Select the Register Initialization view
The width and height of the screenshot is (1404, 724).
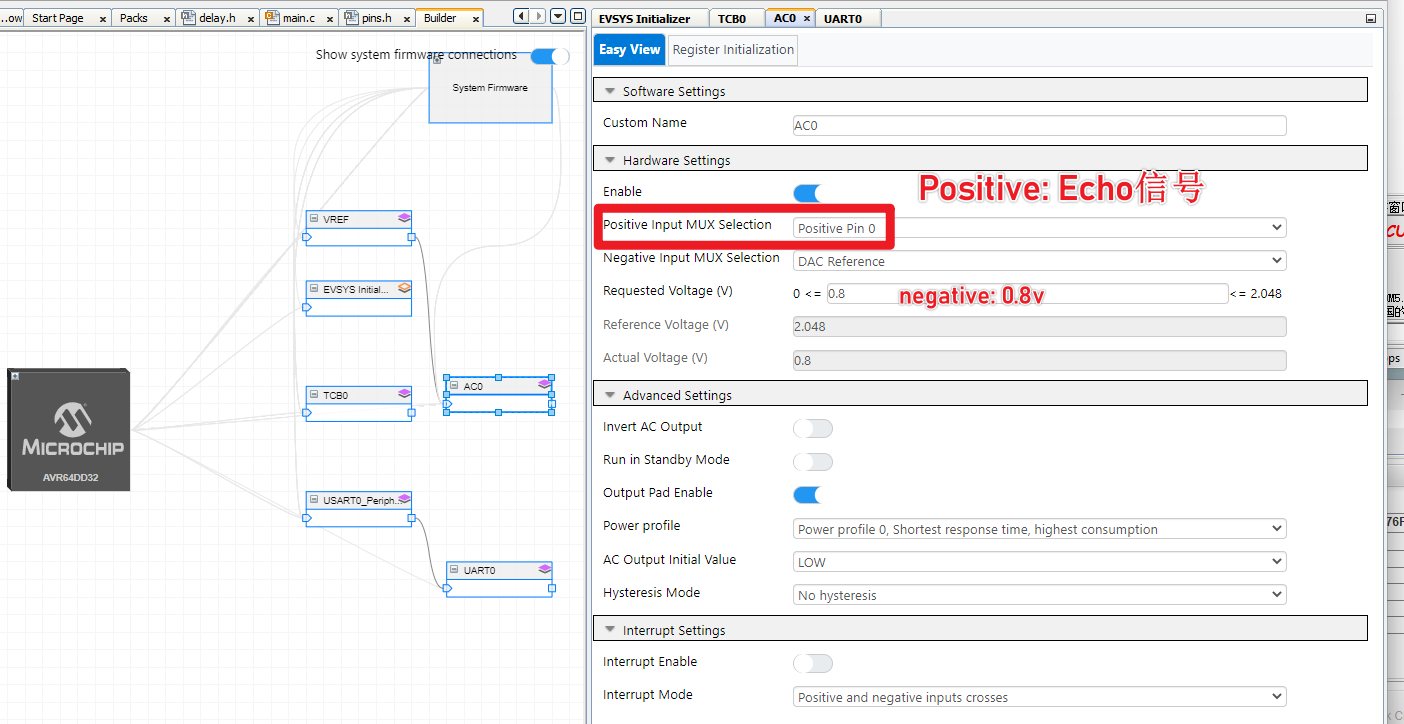733,49
